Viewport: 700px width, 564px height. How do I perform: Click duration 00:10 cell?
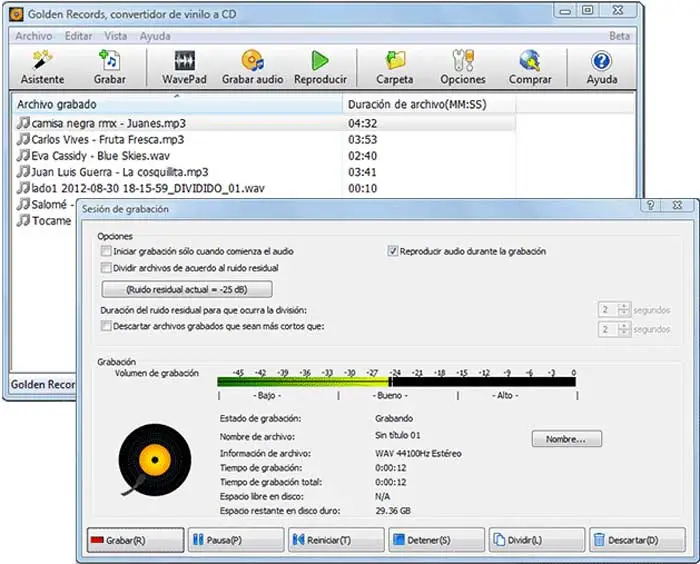click(362, 188)
